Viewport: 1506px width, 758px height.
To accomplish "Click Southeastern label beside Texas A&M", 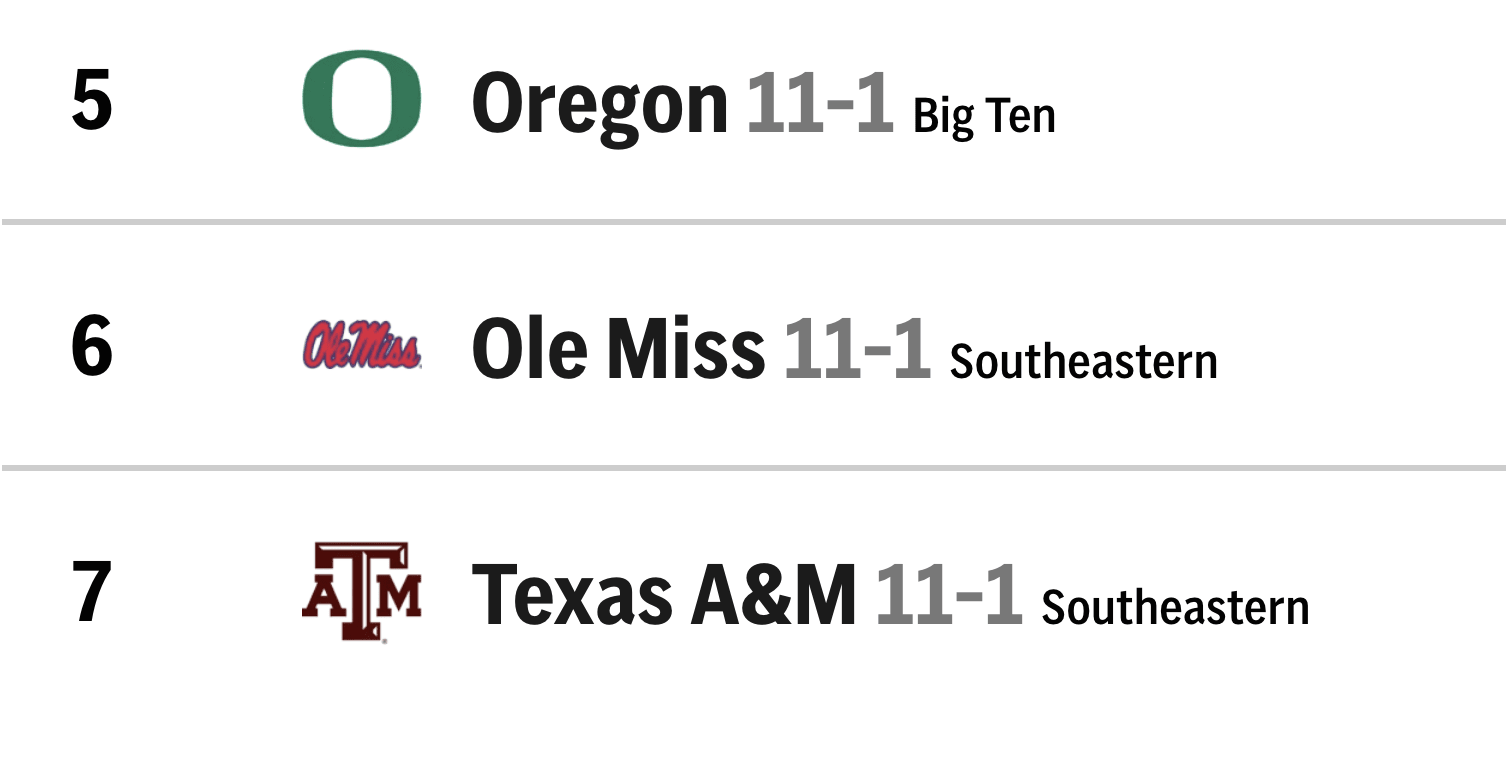I will coord(1175,607).
